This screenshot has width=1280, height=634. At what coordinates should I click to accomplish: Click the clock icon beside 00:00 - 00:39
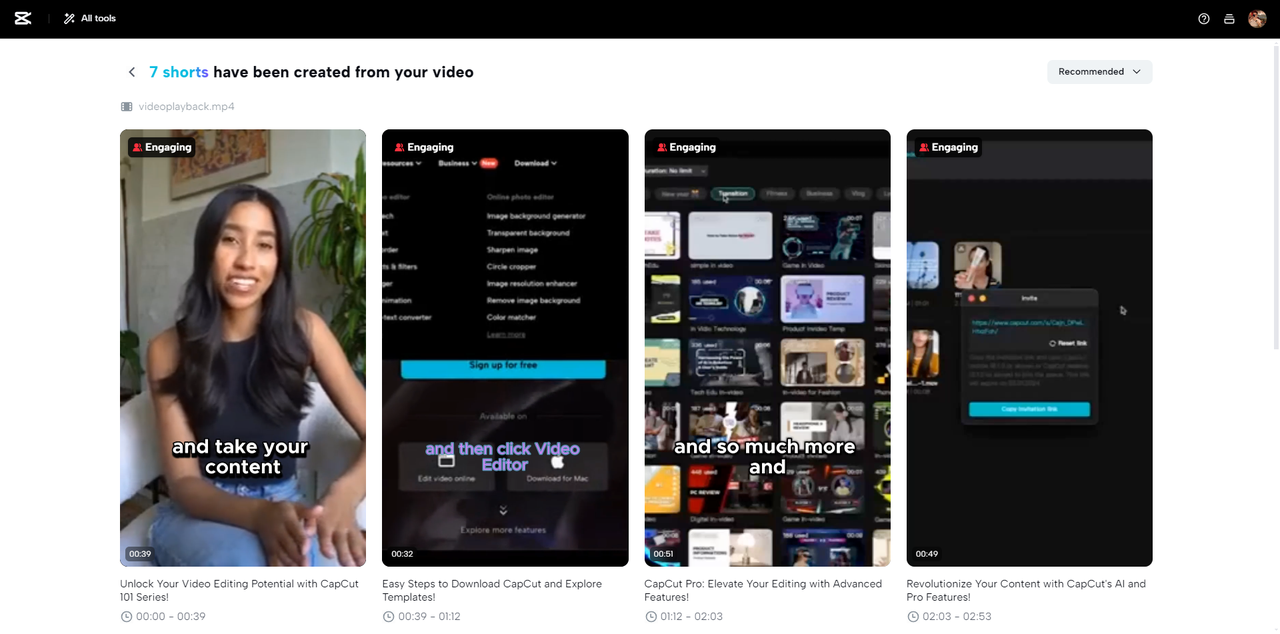pyautogui.click(x=127, y=617)
